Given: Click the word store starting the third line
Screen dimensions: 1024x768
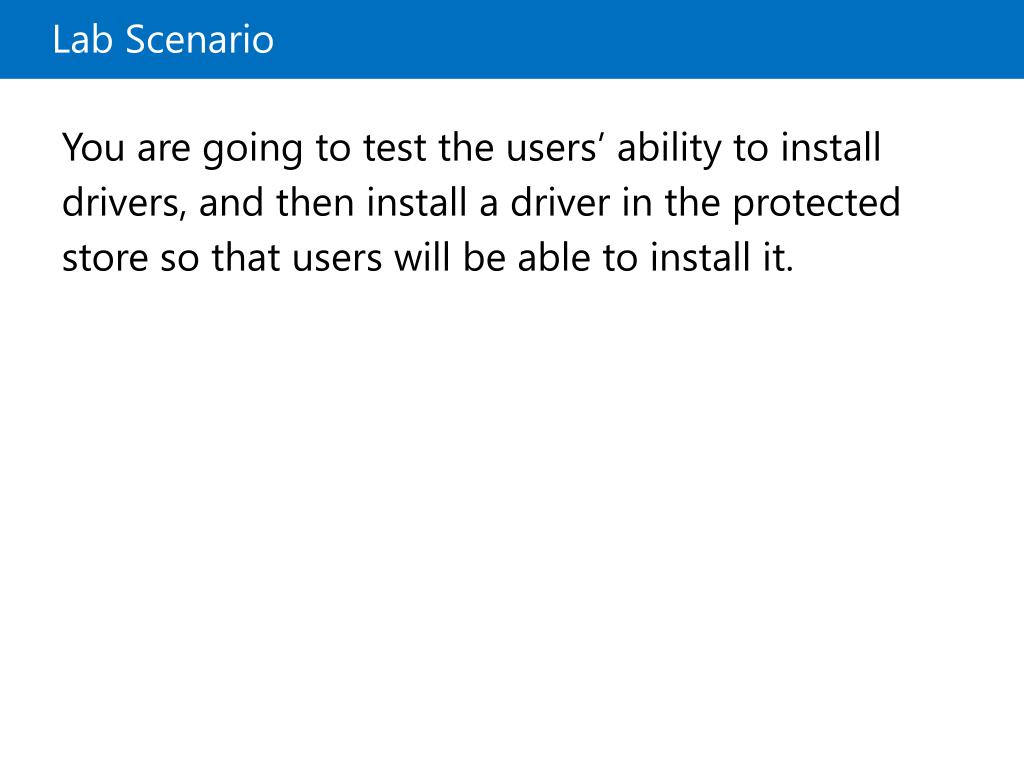Looking at the screenshot, I should pyautogui.click(x=105, y=258).
